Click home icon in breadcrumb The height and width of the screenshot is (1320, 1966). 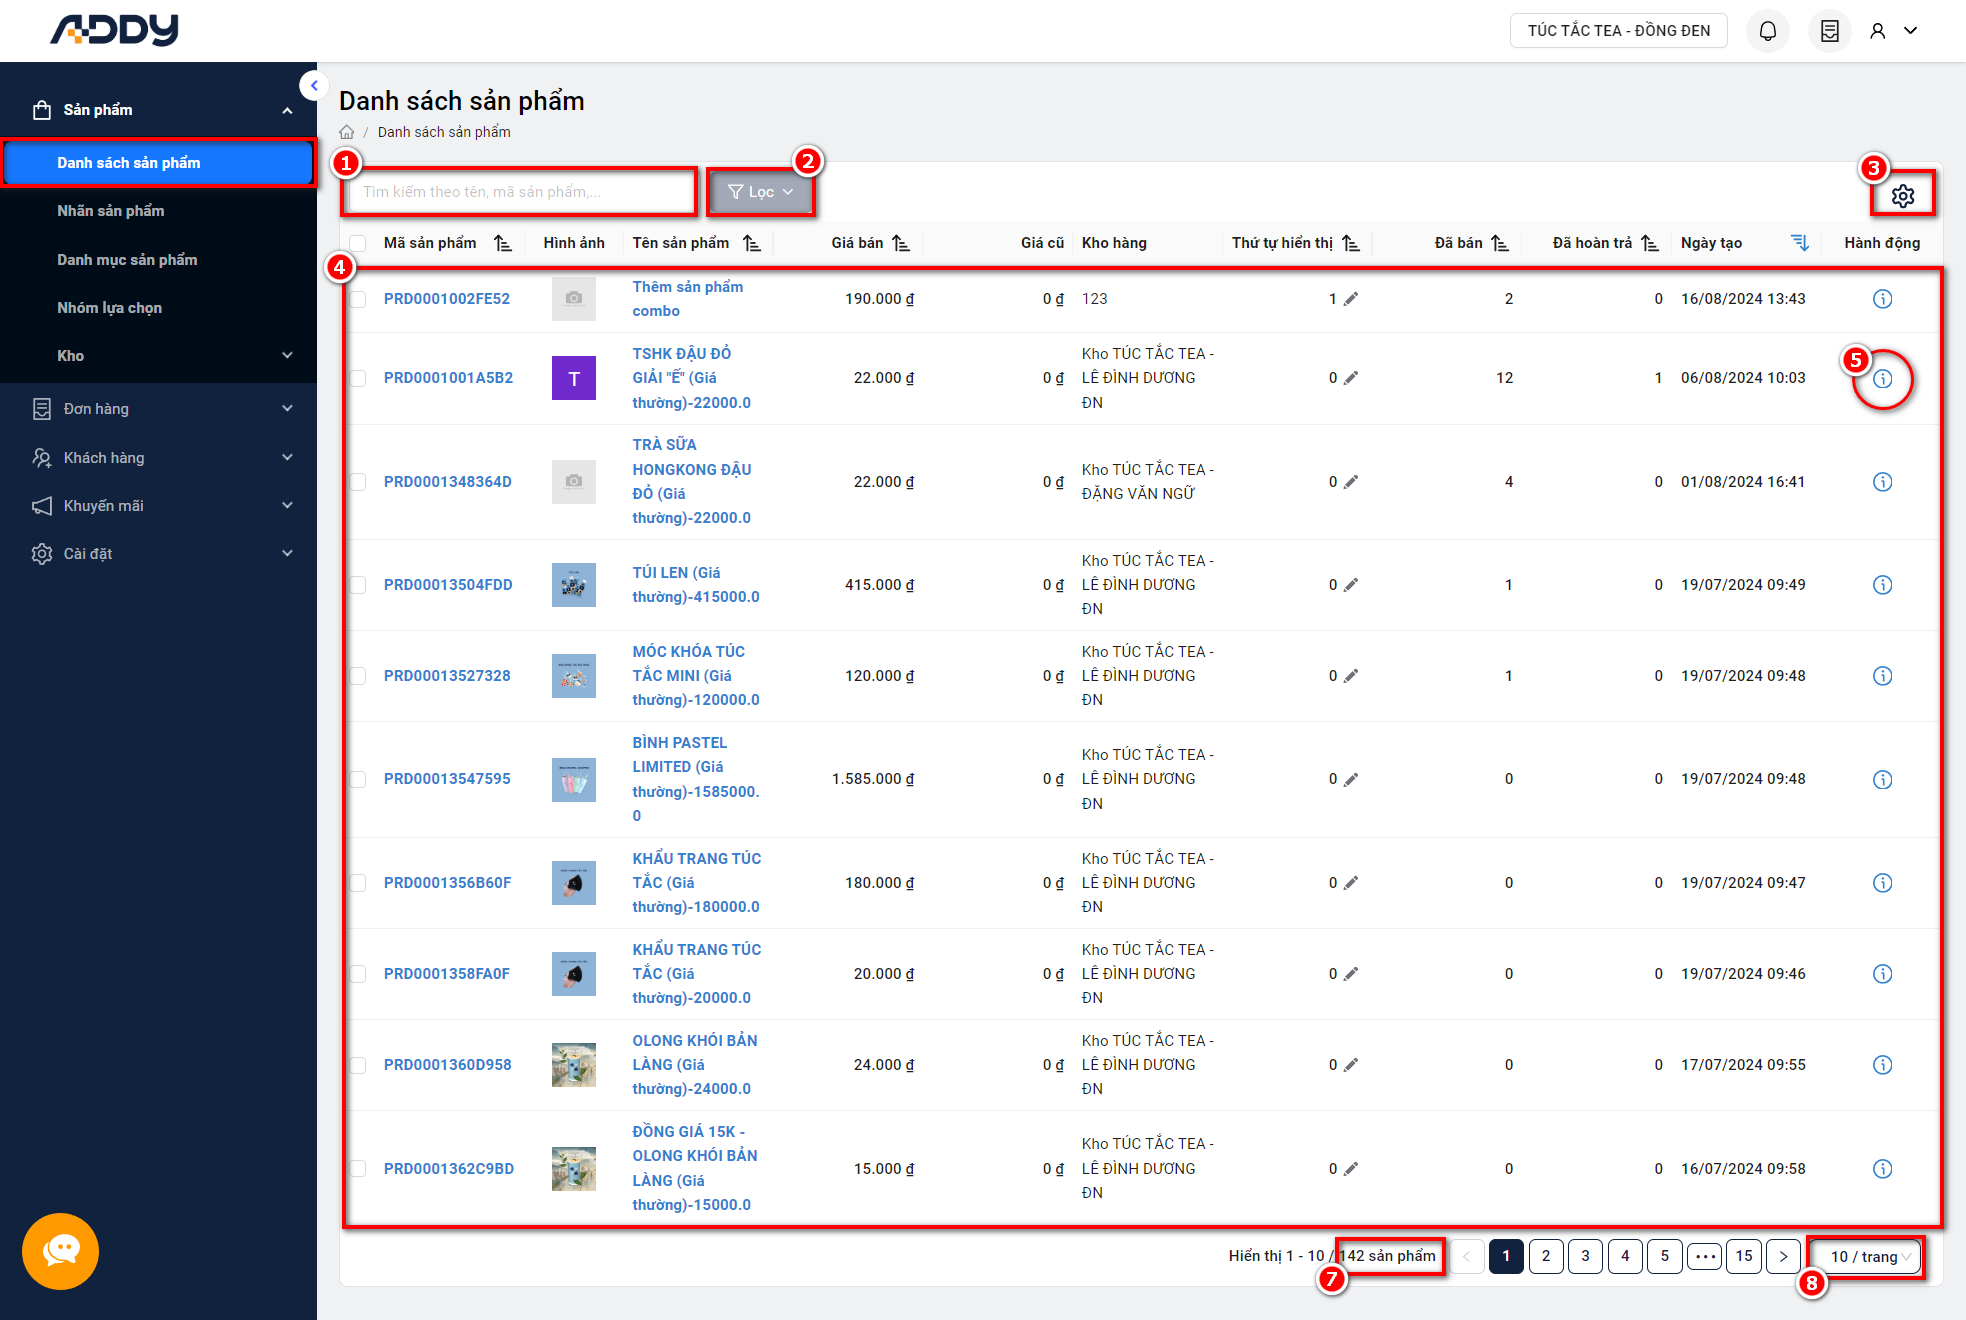coord(347,132)
